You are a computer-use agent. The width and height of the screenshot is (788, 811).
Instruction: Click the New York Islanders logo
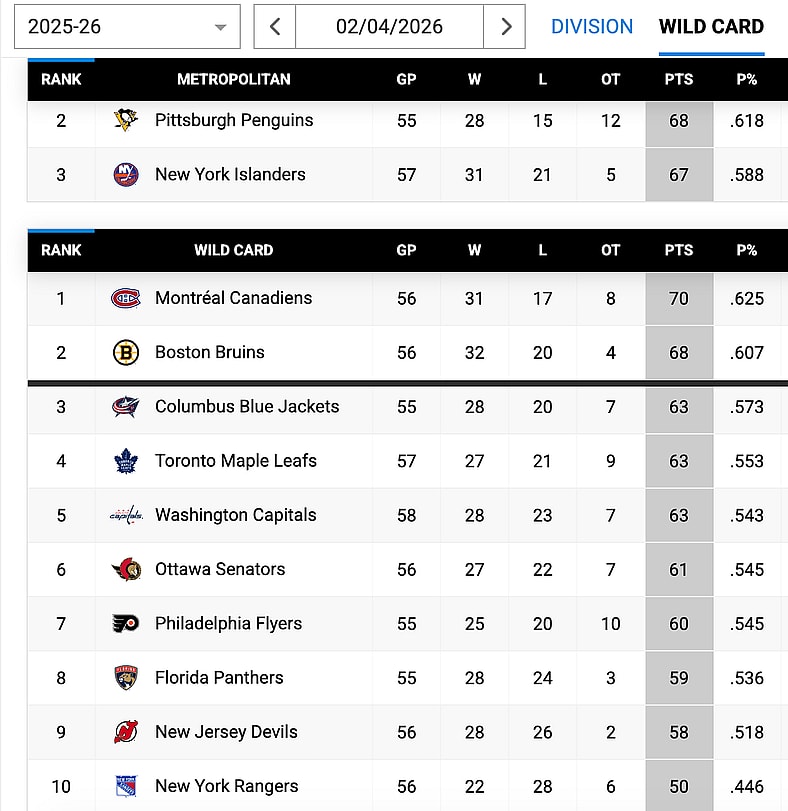pos(126,175)
